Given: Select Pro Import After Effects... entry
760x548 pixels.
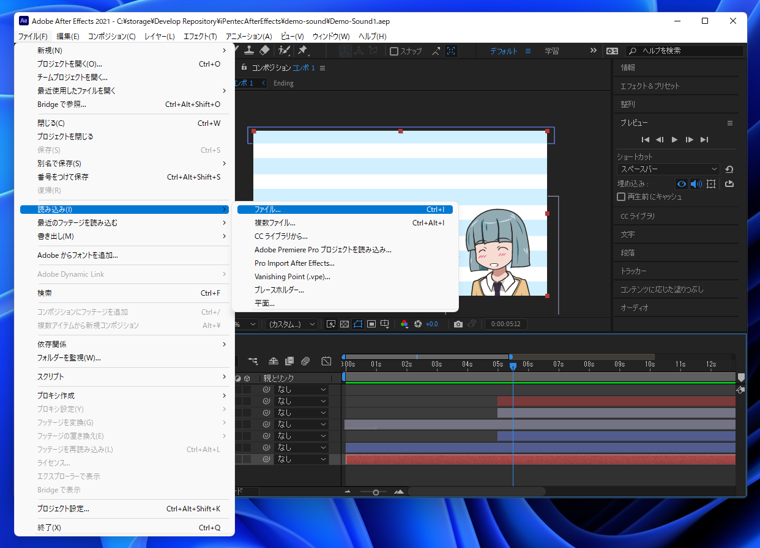Looking at the screenshot, I should coord(345,263).
